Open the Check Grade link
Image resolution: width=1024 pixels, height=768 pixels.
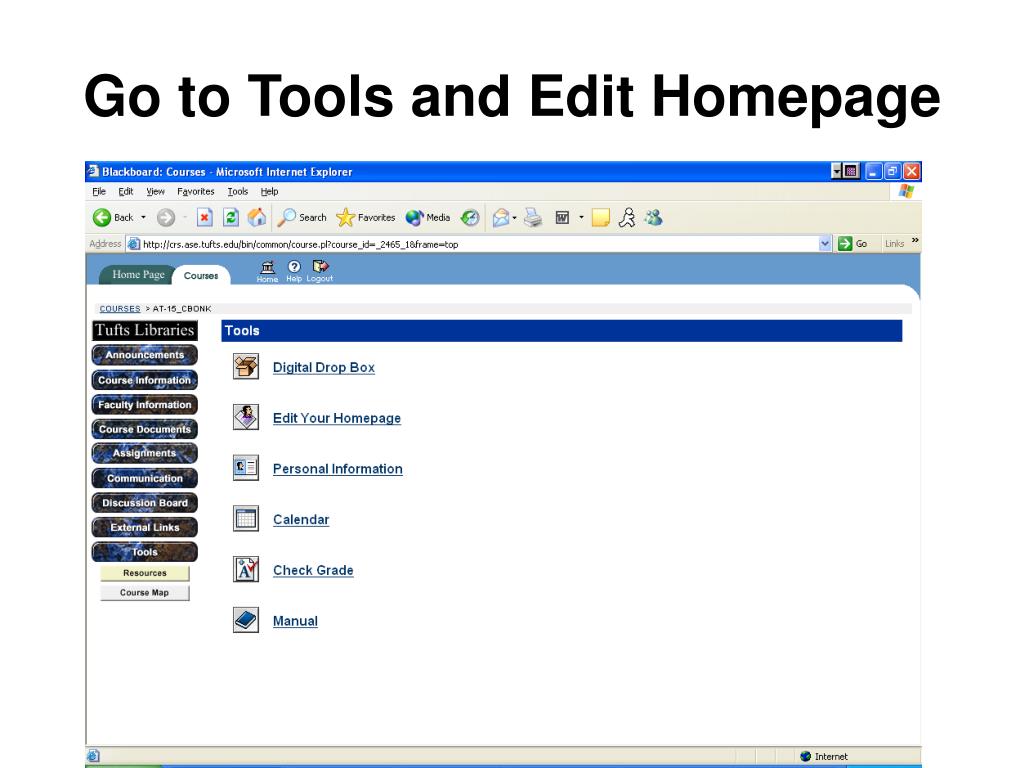coord(313,570)
